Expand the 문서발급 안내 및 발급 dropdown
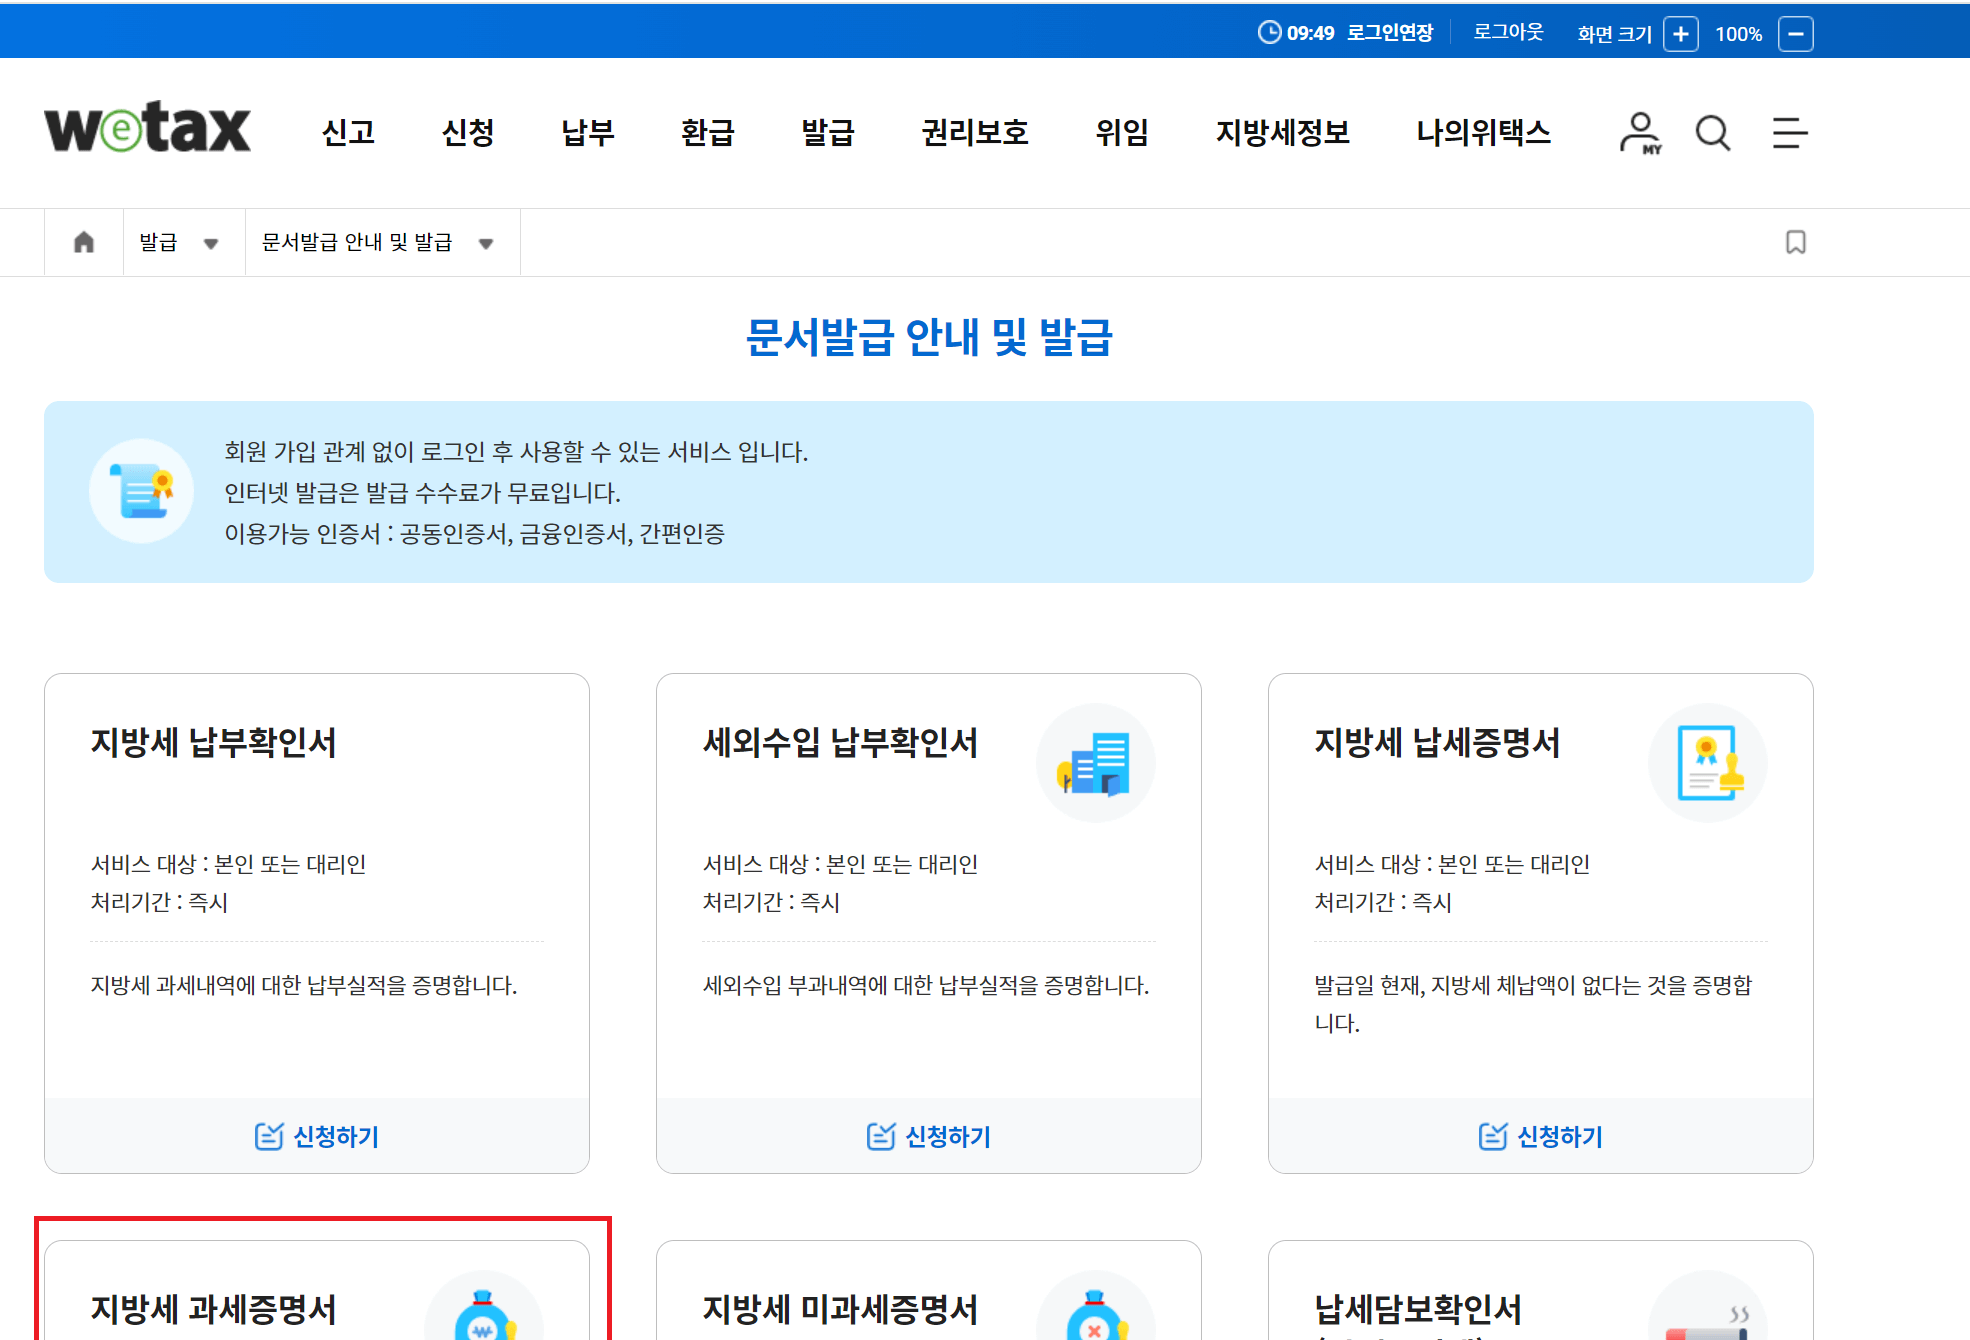The width and height of the screenshot is (1970, 1340). 378,243
